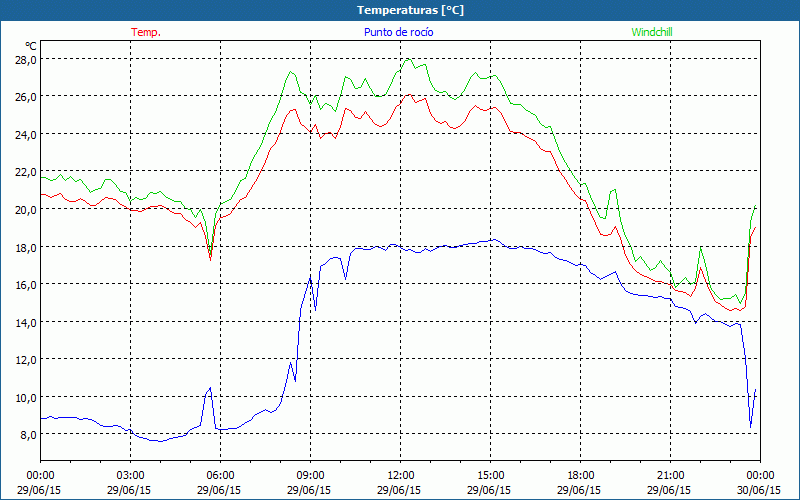800x500 pixels.
Task: Click the 24,0 y-axis value
Action: point(26,135)
